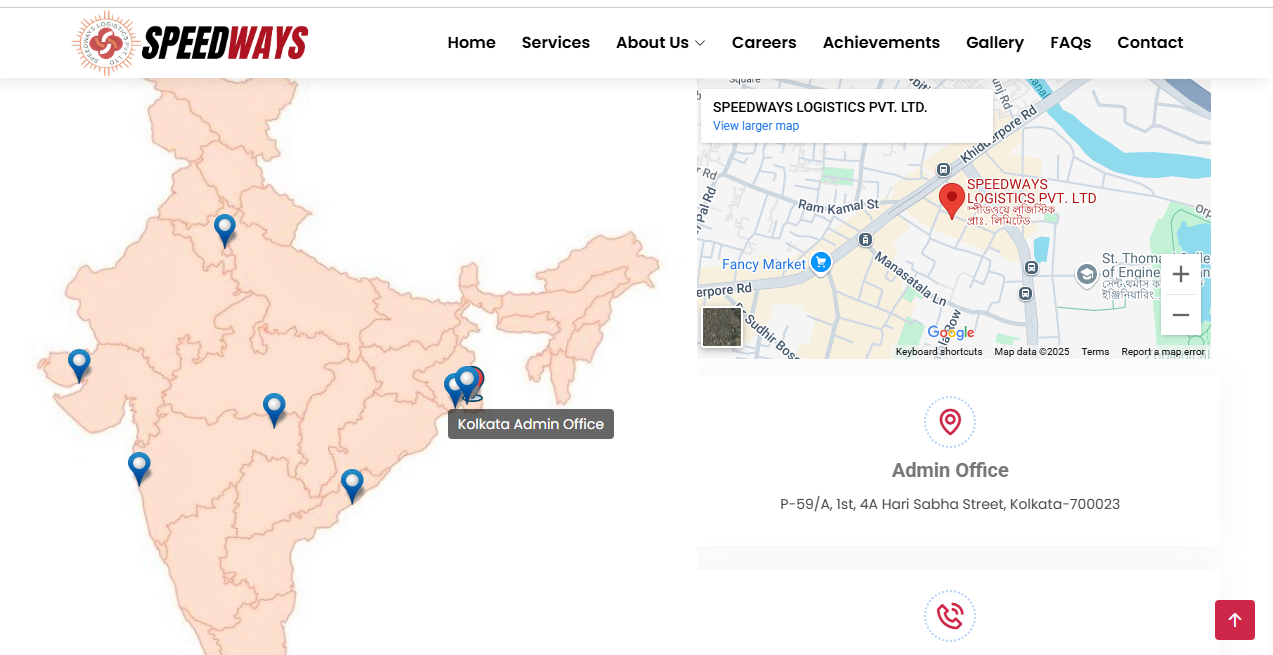Click the map pin in central India

click(x=274, y=408)
